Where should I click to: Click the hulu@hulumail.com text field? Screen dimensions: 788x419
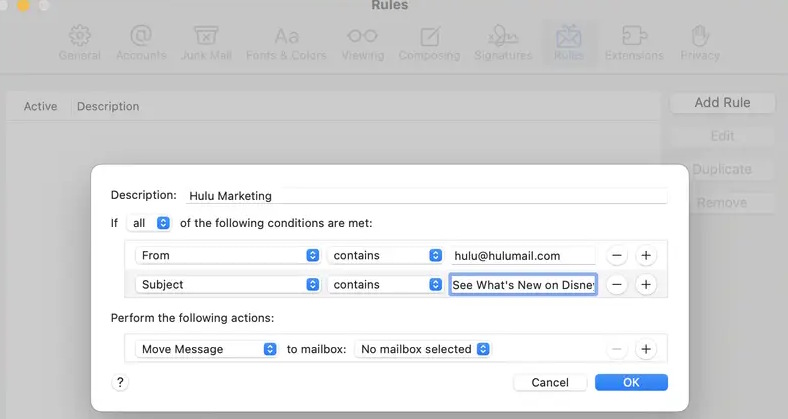pyautogui.click(x=523, y=255)
